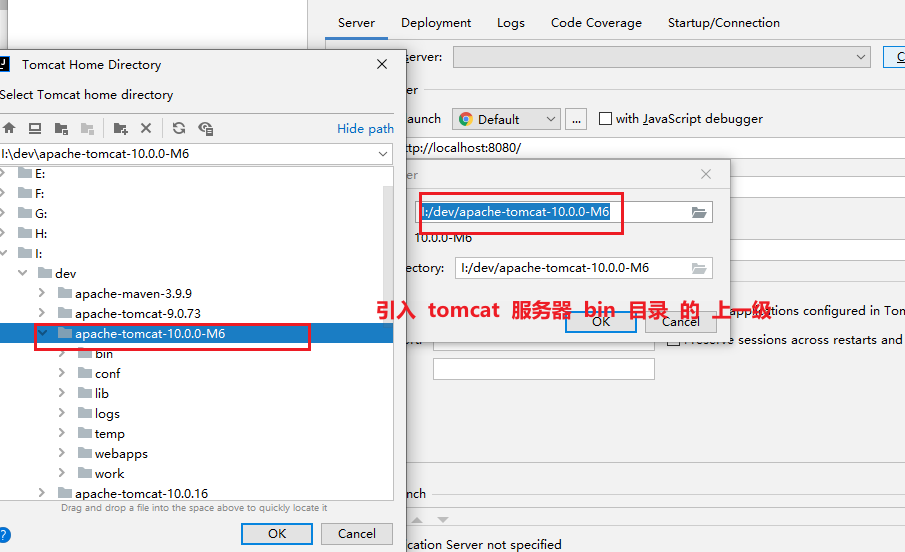Expand the webapps folder node
Viewport: 905px width, 552px height.
coord(62,453)
